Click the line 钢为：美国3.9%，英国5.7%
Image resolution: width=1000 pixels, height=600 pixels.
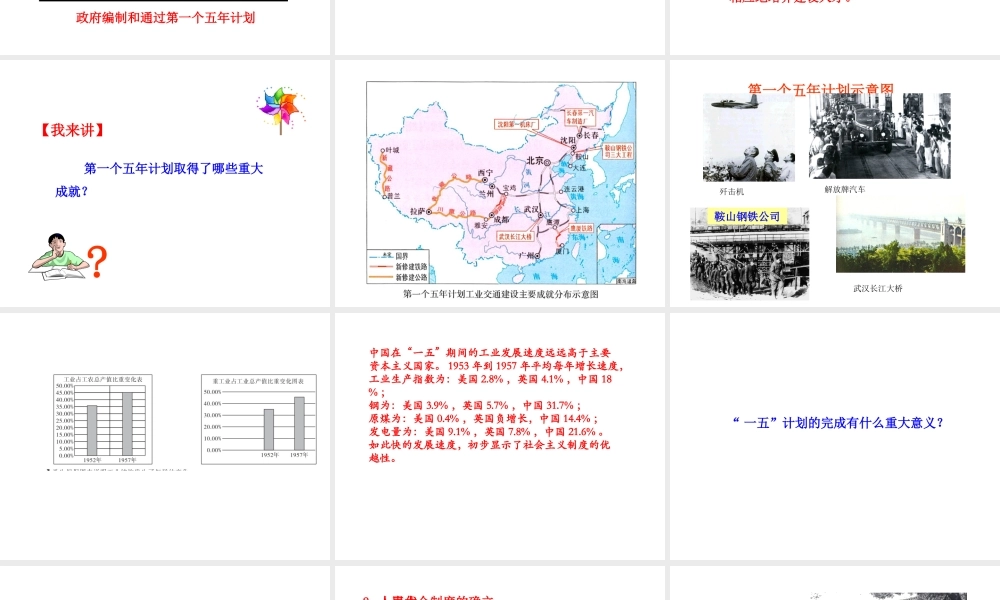coord(474,405)
